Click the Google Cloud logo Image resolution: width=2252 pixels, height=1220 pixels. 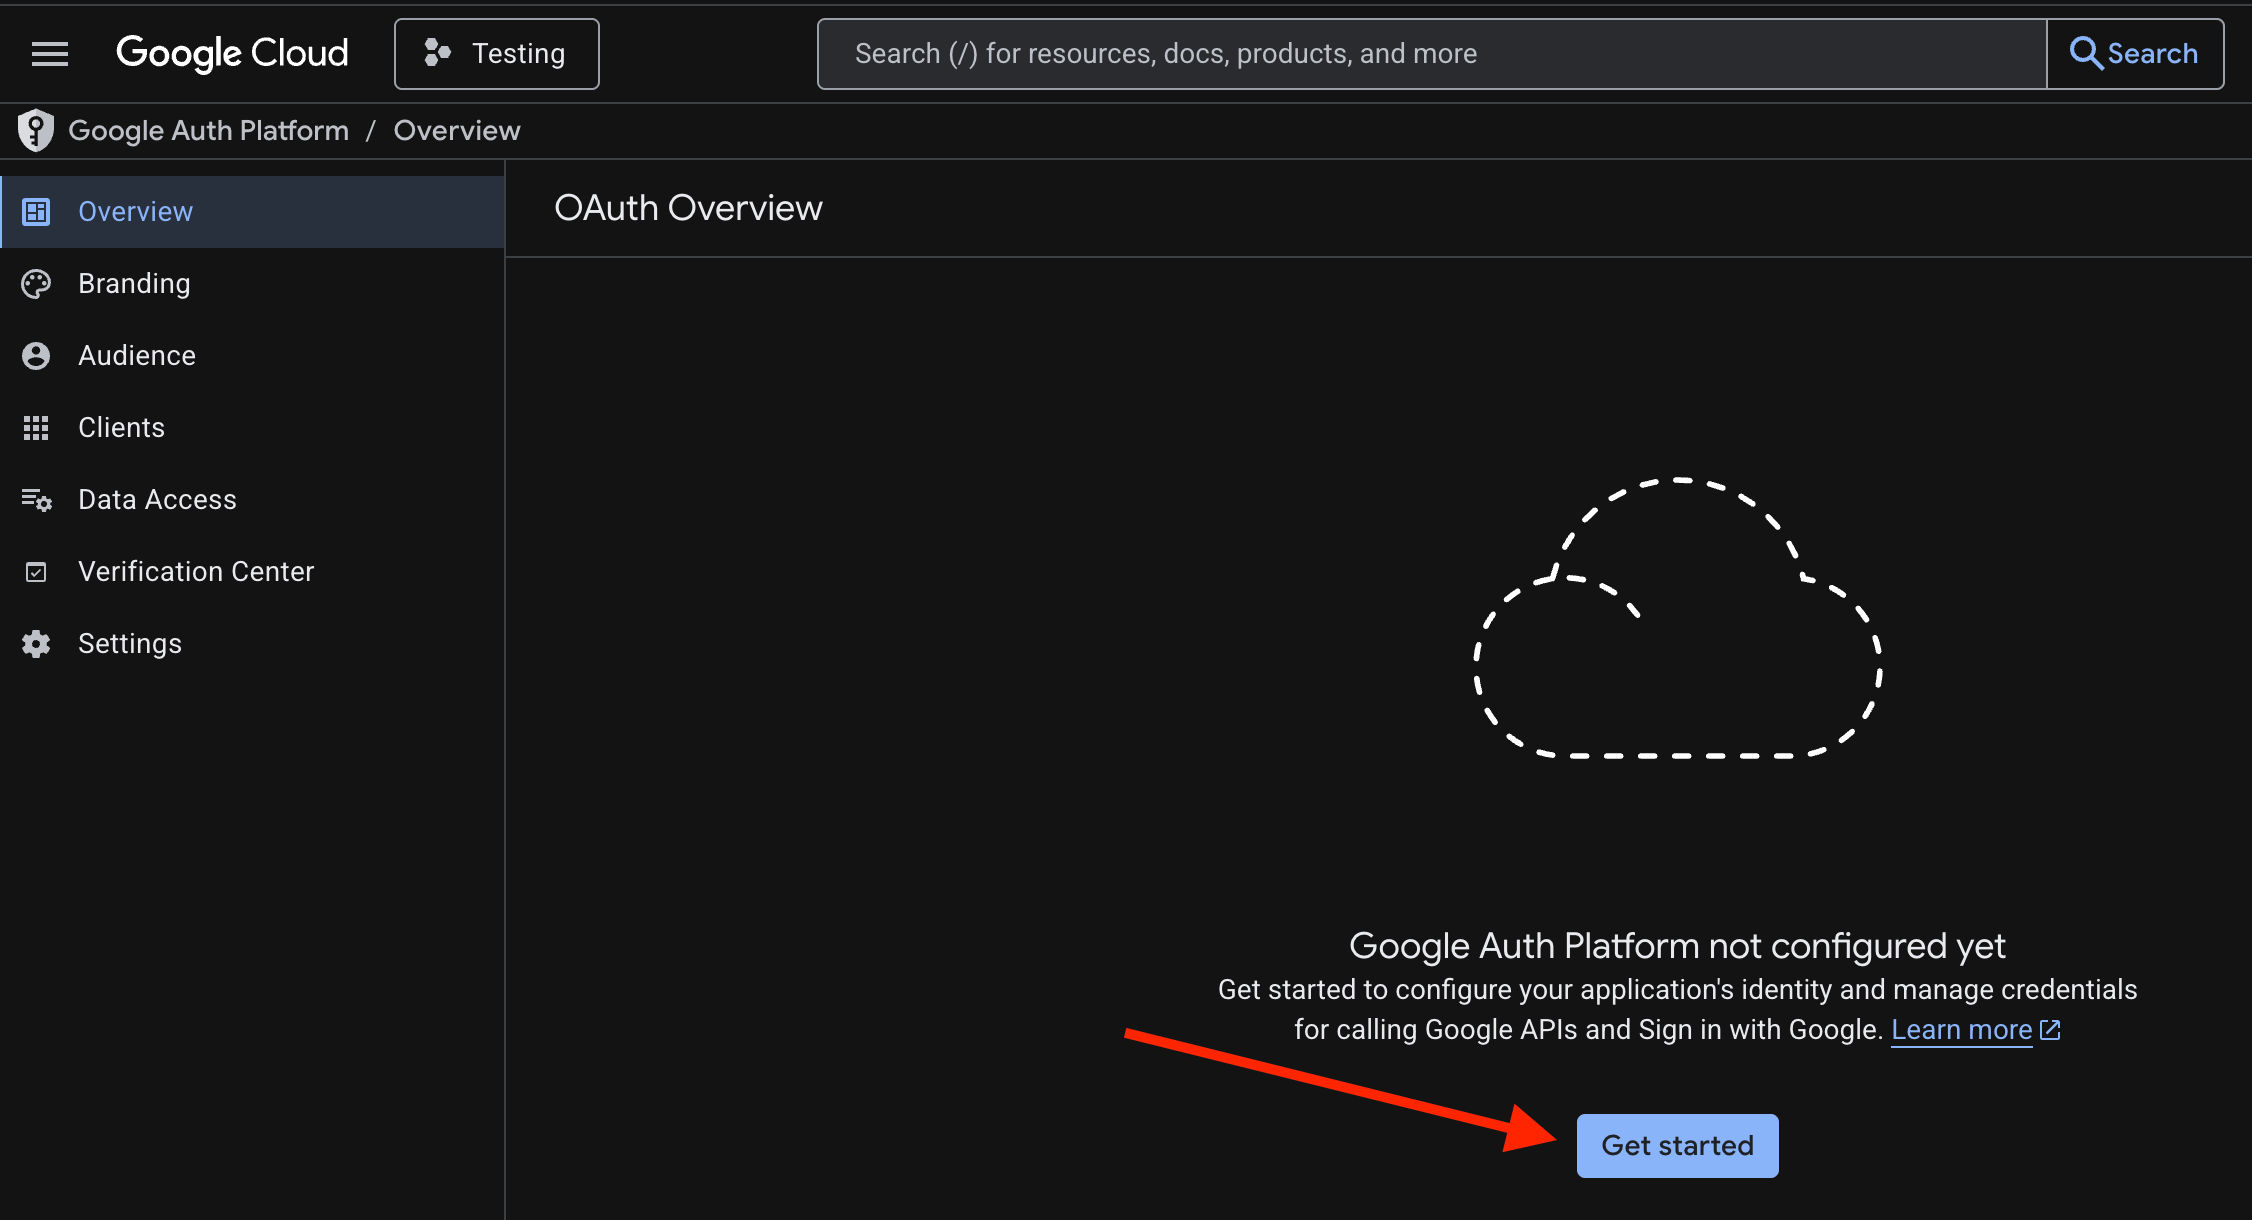click(x=232, y=54)
